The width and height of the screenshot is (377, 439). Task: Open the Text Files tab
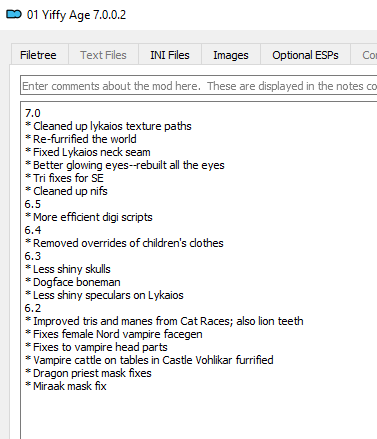tap(103, 55)
